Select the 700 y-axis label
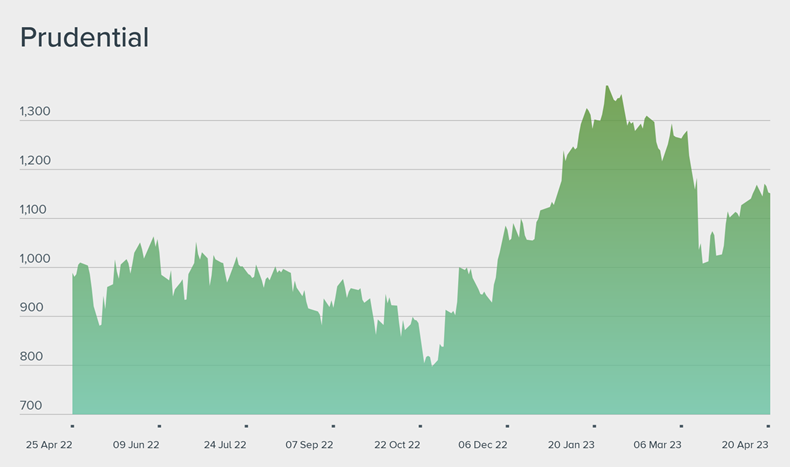This screenshot has height=467, width=790. pos(31,405)
